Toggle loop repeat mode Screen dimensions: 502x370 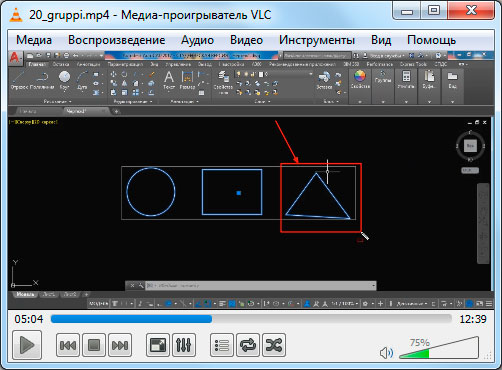[248, 345]
